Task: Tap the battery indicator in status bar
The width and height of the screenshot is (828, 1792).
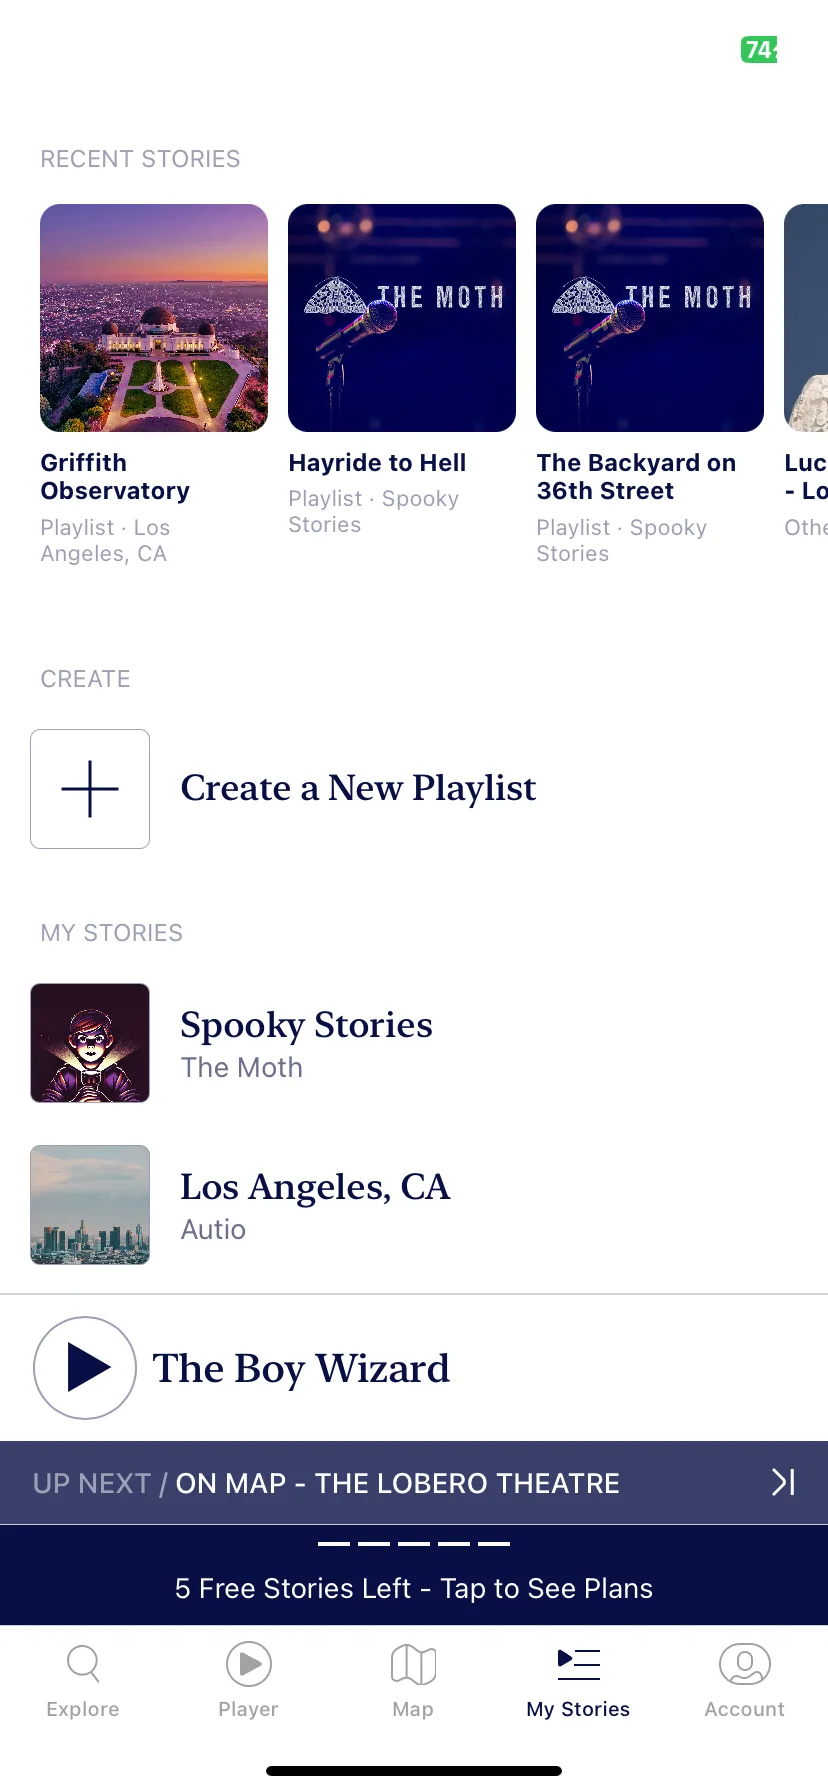Action: pyautogui.click(x=759, y=49)
